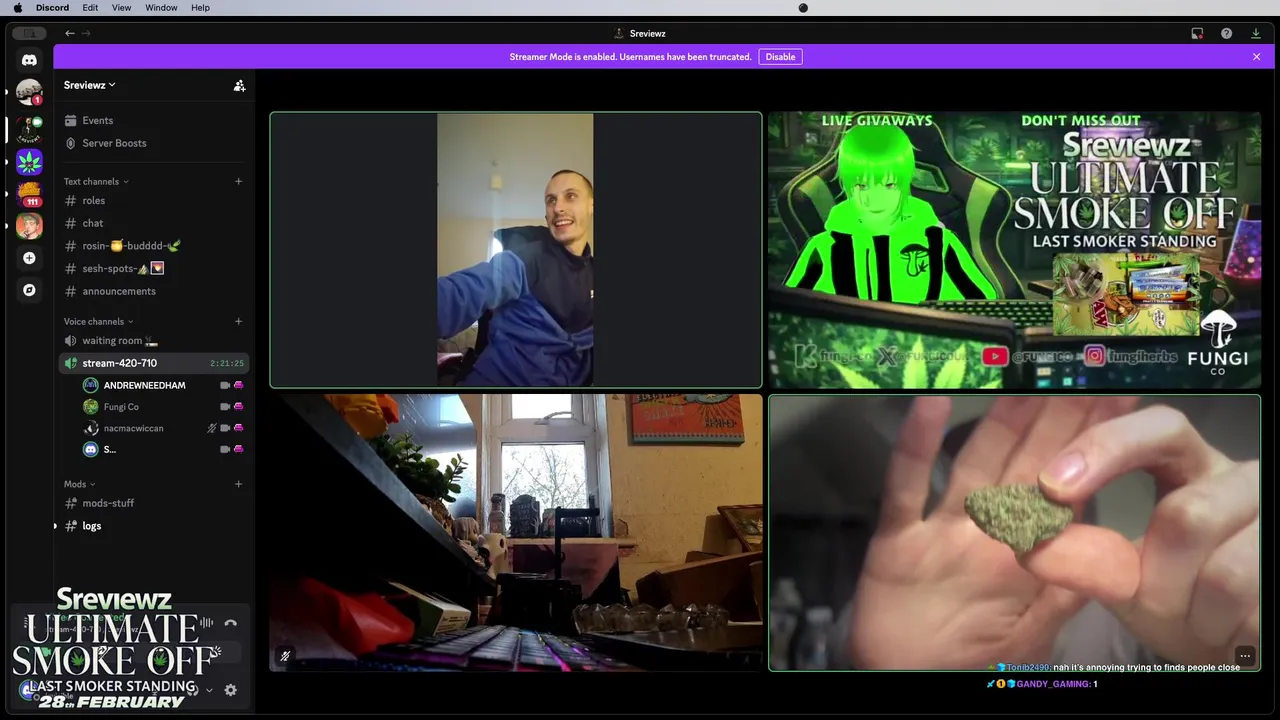The image size is (1280, 720).
Task: Open the roles text channel
Action: click(154, 200)
